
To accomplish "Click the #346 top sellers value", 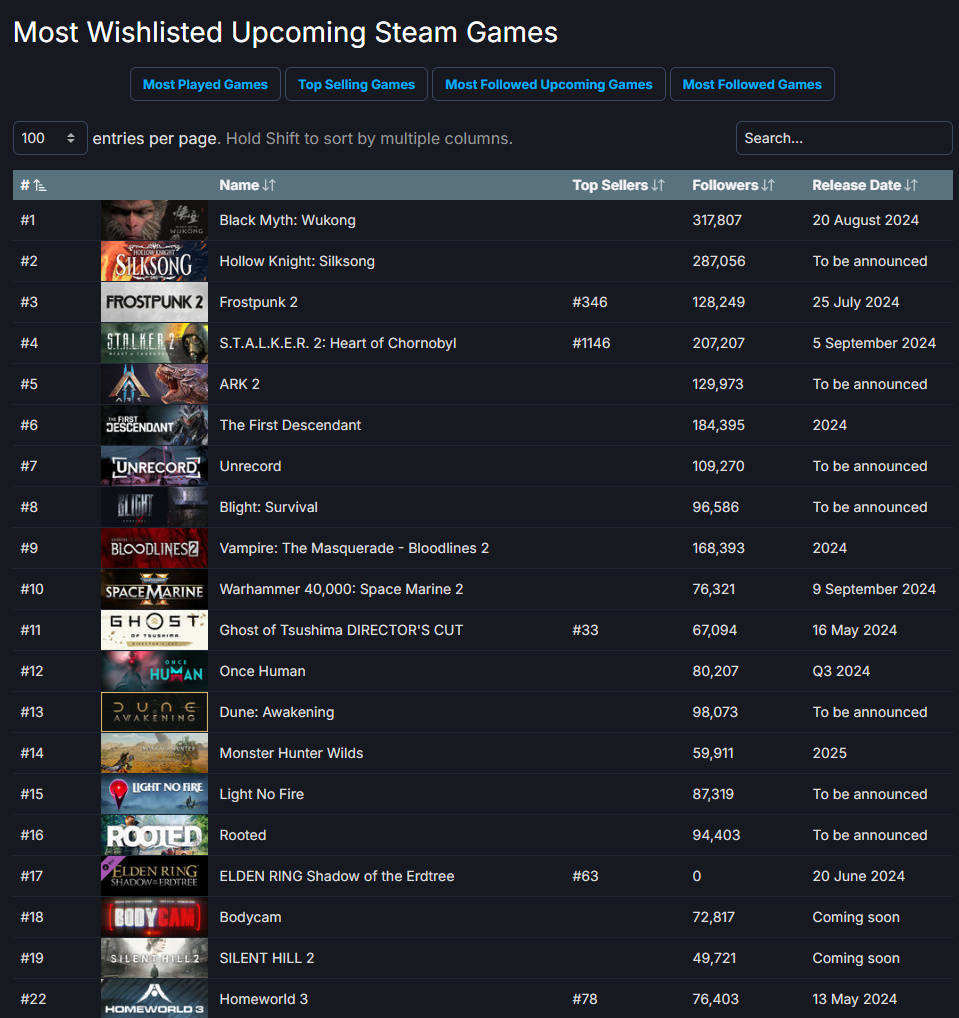I will click(x=590, y=302).
